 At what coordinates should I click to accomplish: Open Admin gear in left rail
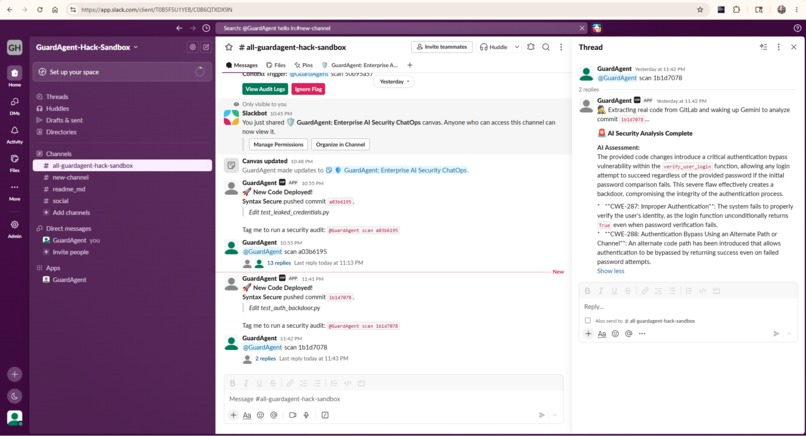pos(14,228)
